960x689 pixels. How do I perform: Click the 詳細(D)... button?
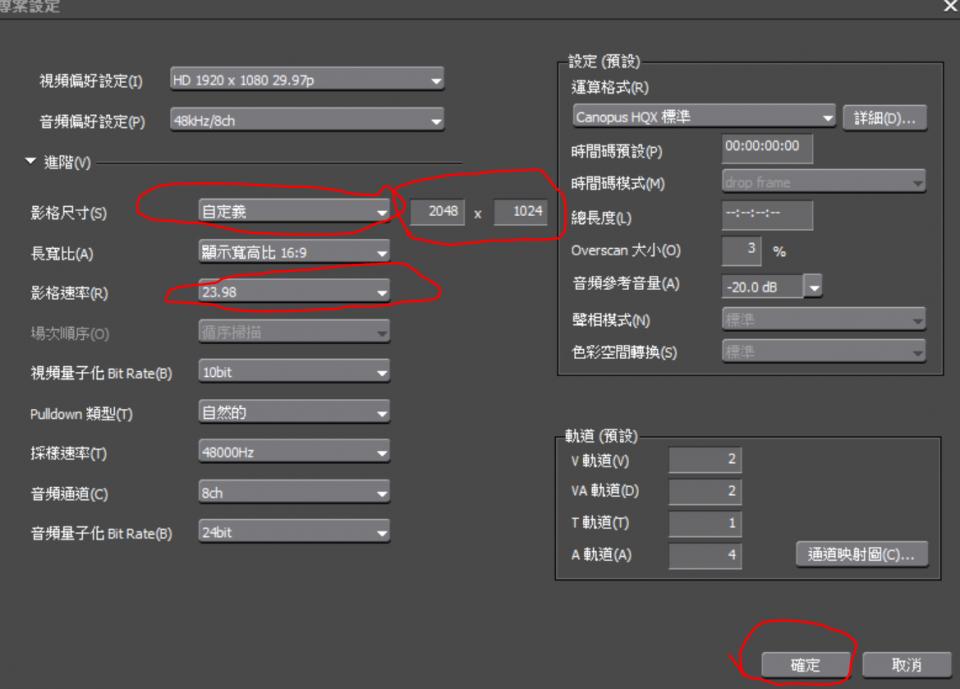(885, 118)
